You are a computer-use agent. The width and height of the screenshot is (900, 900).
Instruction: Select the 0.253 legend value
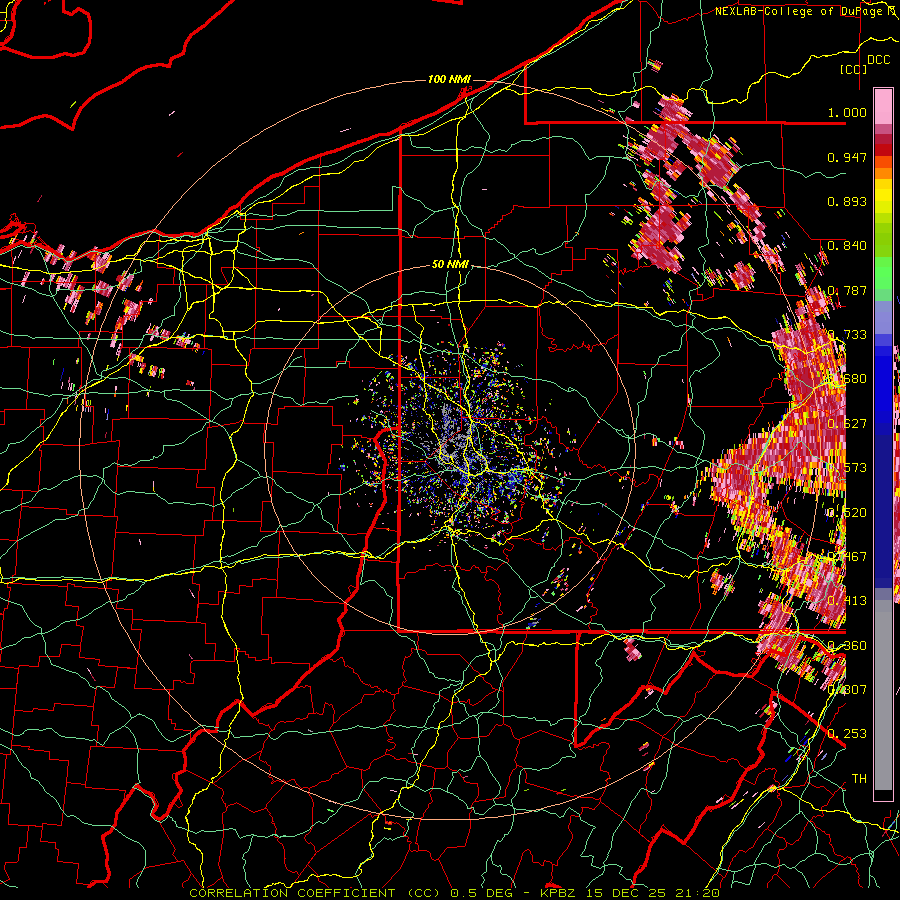(x=847, y=734)
